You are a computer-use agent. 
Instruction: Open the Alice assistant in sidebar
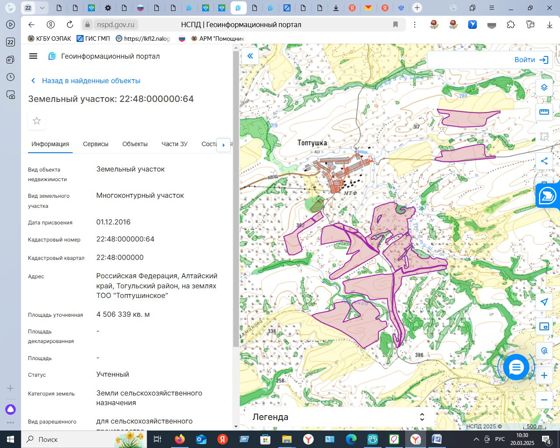[x=10, y=409]
